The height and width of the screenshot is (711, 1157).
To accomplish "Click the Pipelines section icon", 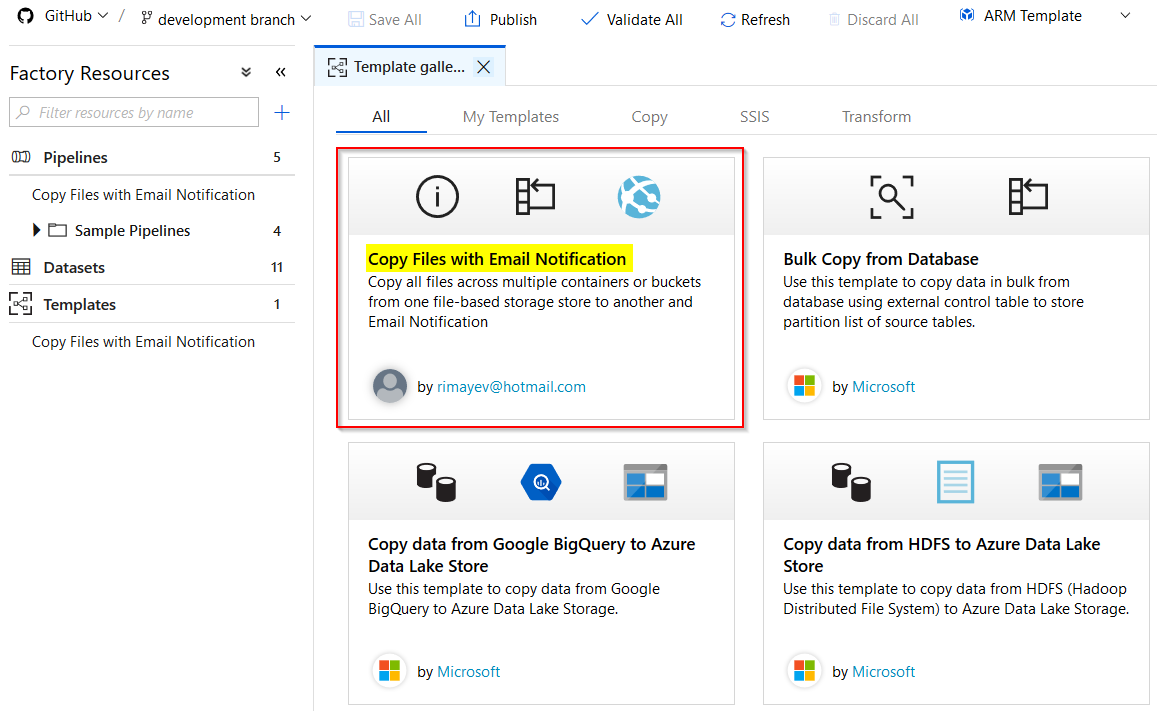I will [21, 157].
